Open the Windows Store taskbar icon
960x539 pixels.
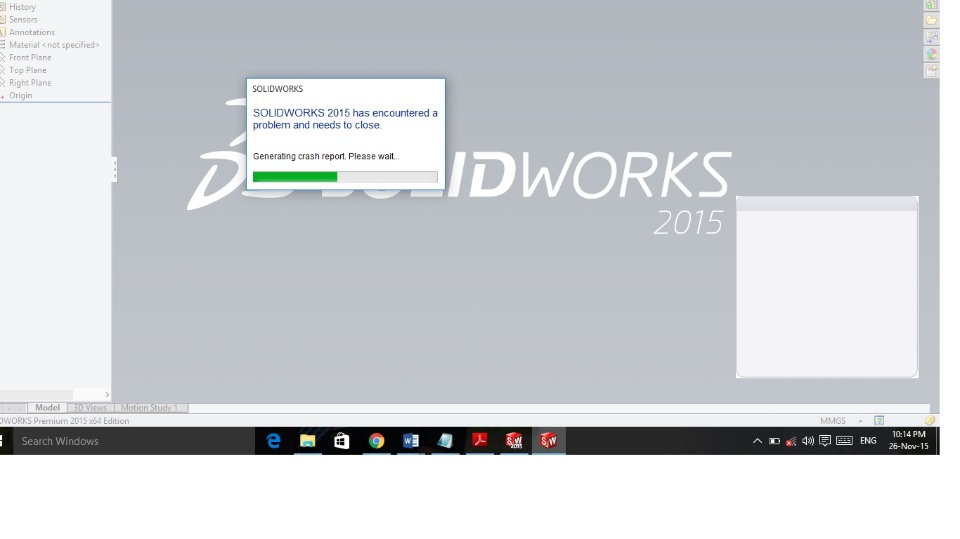tap(342, 441)
